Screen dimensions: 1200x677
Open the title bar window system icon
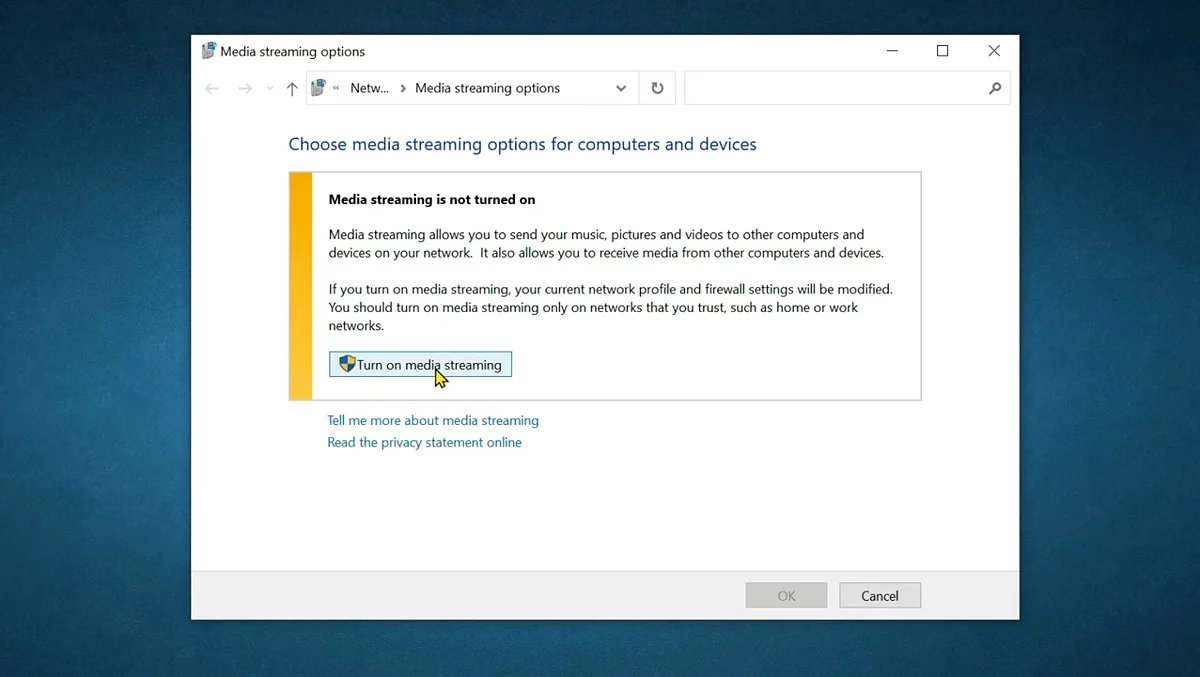click(x=208, y=51)
